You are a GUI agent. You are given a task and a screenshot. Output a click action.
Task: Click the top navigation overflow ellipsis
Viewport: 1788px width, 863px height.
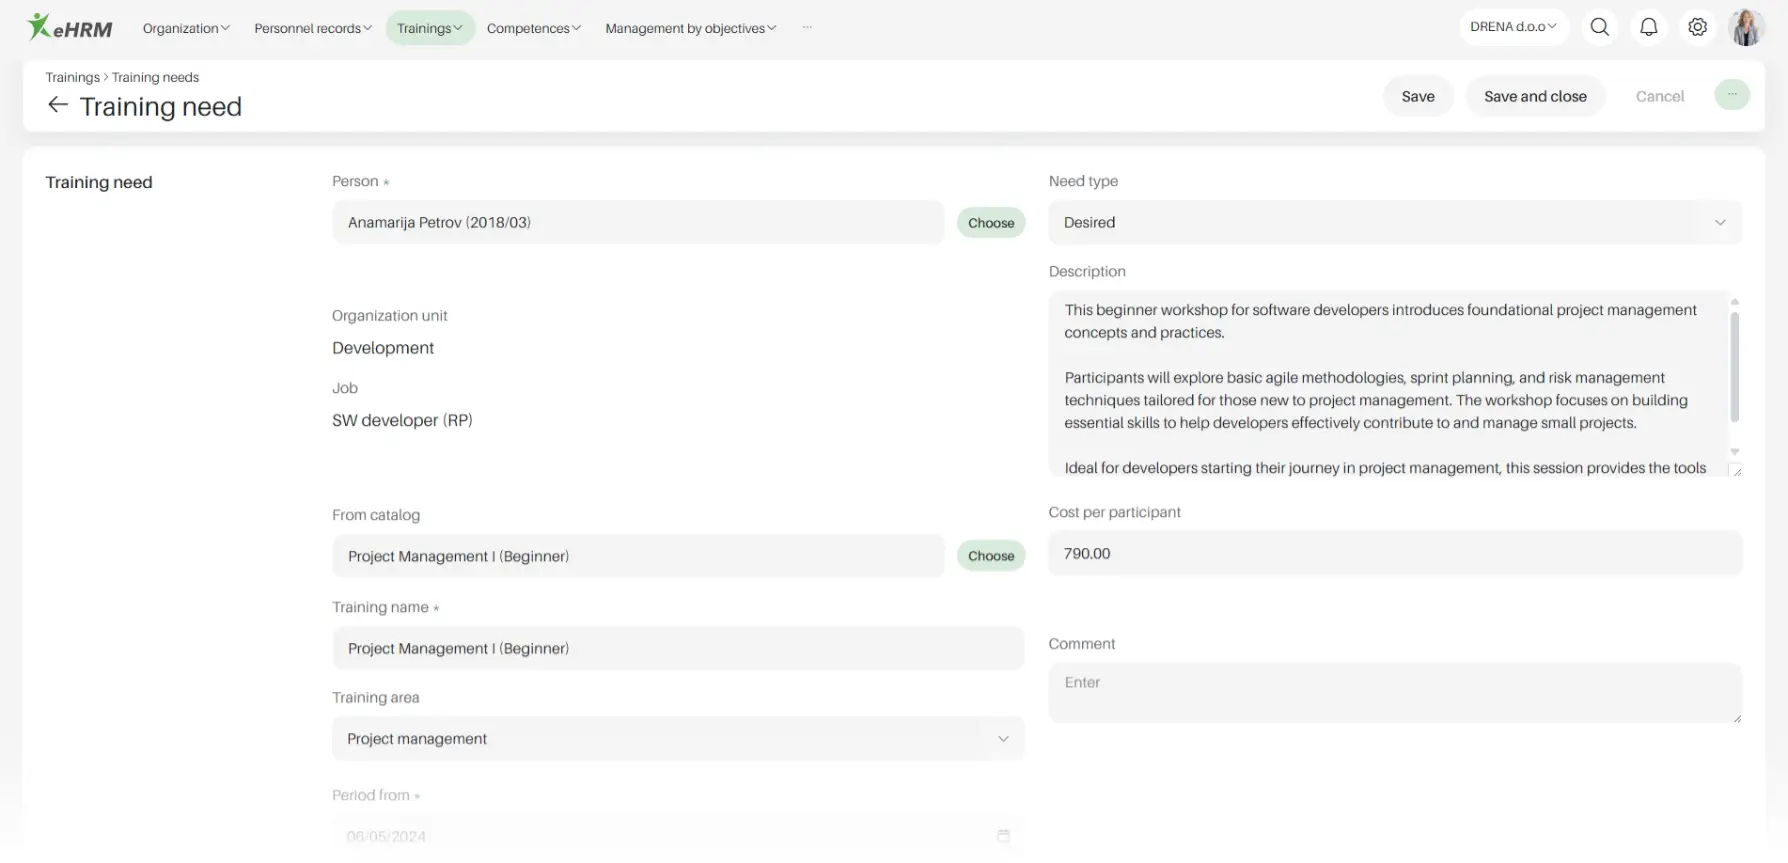(807, 28)
